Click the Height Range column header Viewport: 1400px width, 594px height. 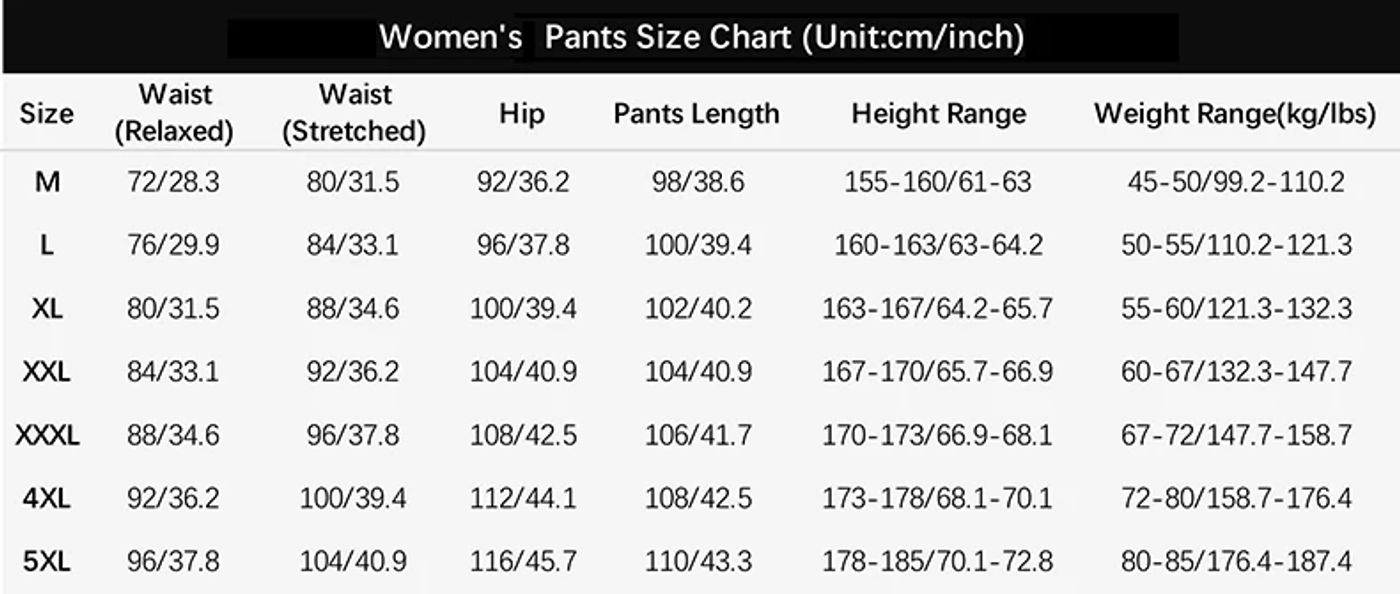pyautogui.click(x=938, y=113)
